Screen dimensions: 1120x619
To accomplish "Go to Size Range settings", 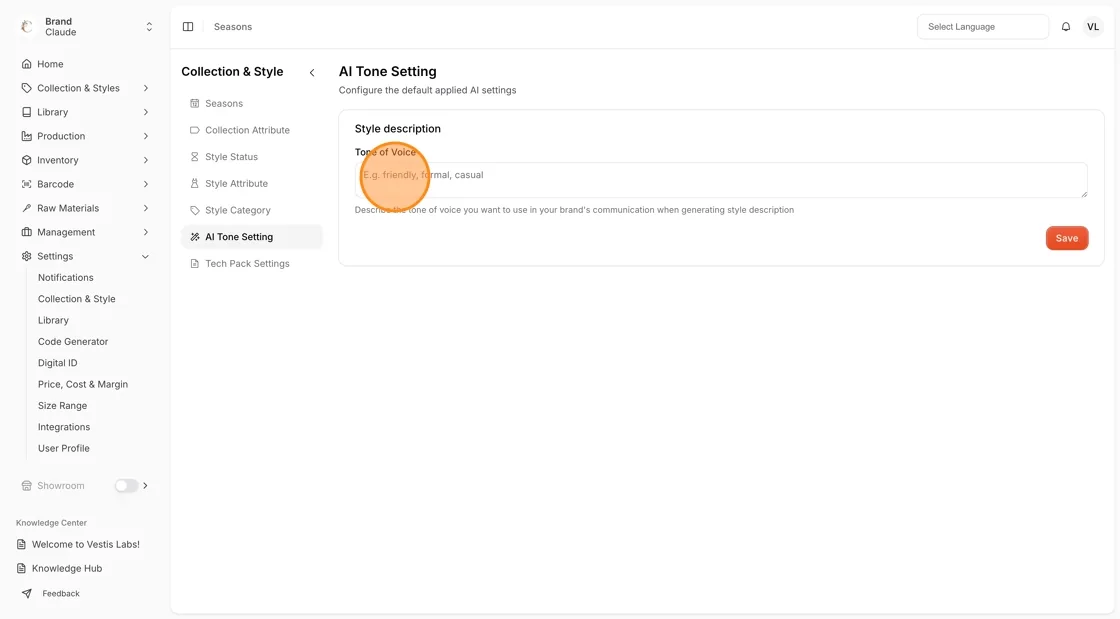I will [x=62, y=406].
